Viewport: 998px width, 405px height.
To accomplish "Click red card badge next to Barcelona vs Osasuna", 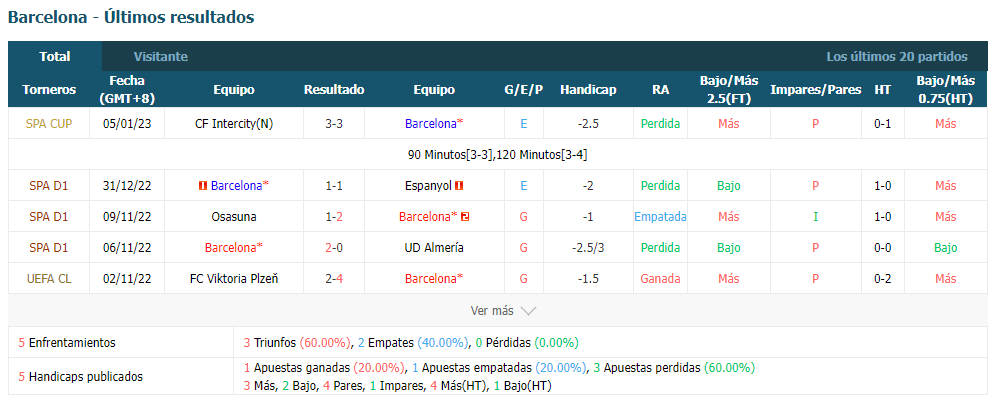I will click(465, 217).
